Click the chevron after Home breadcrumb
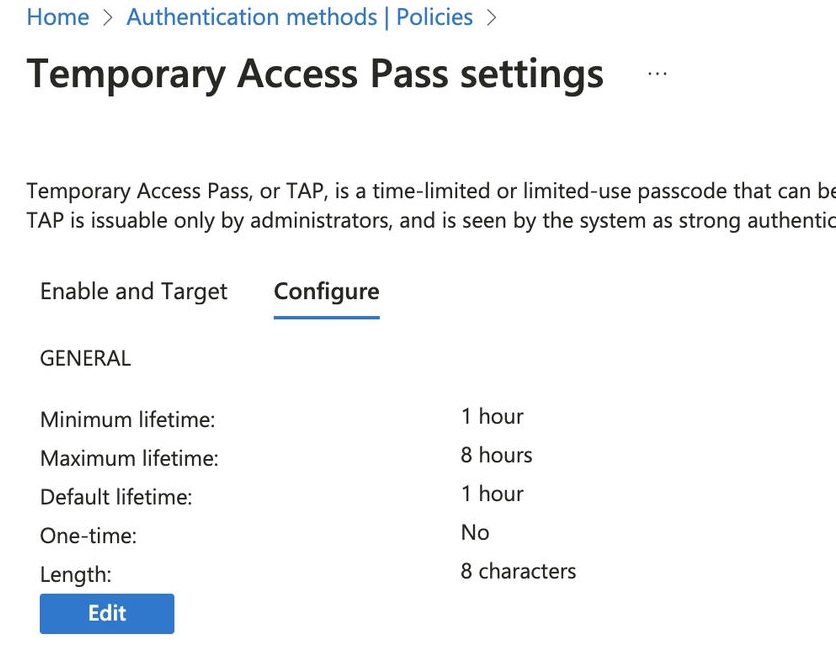Viewport: 836px width, 661px height. click(x=107, y=18)
